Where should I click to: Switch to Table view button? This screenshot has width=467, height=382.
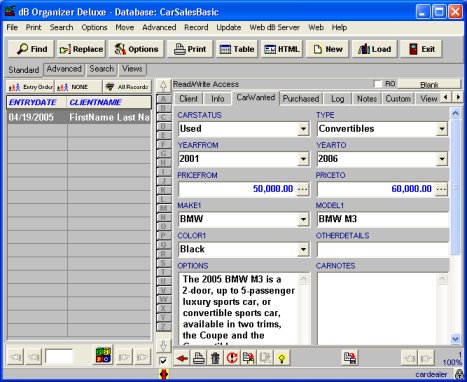(x=237, y=49)
